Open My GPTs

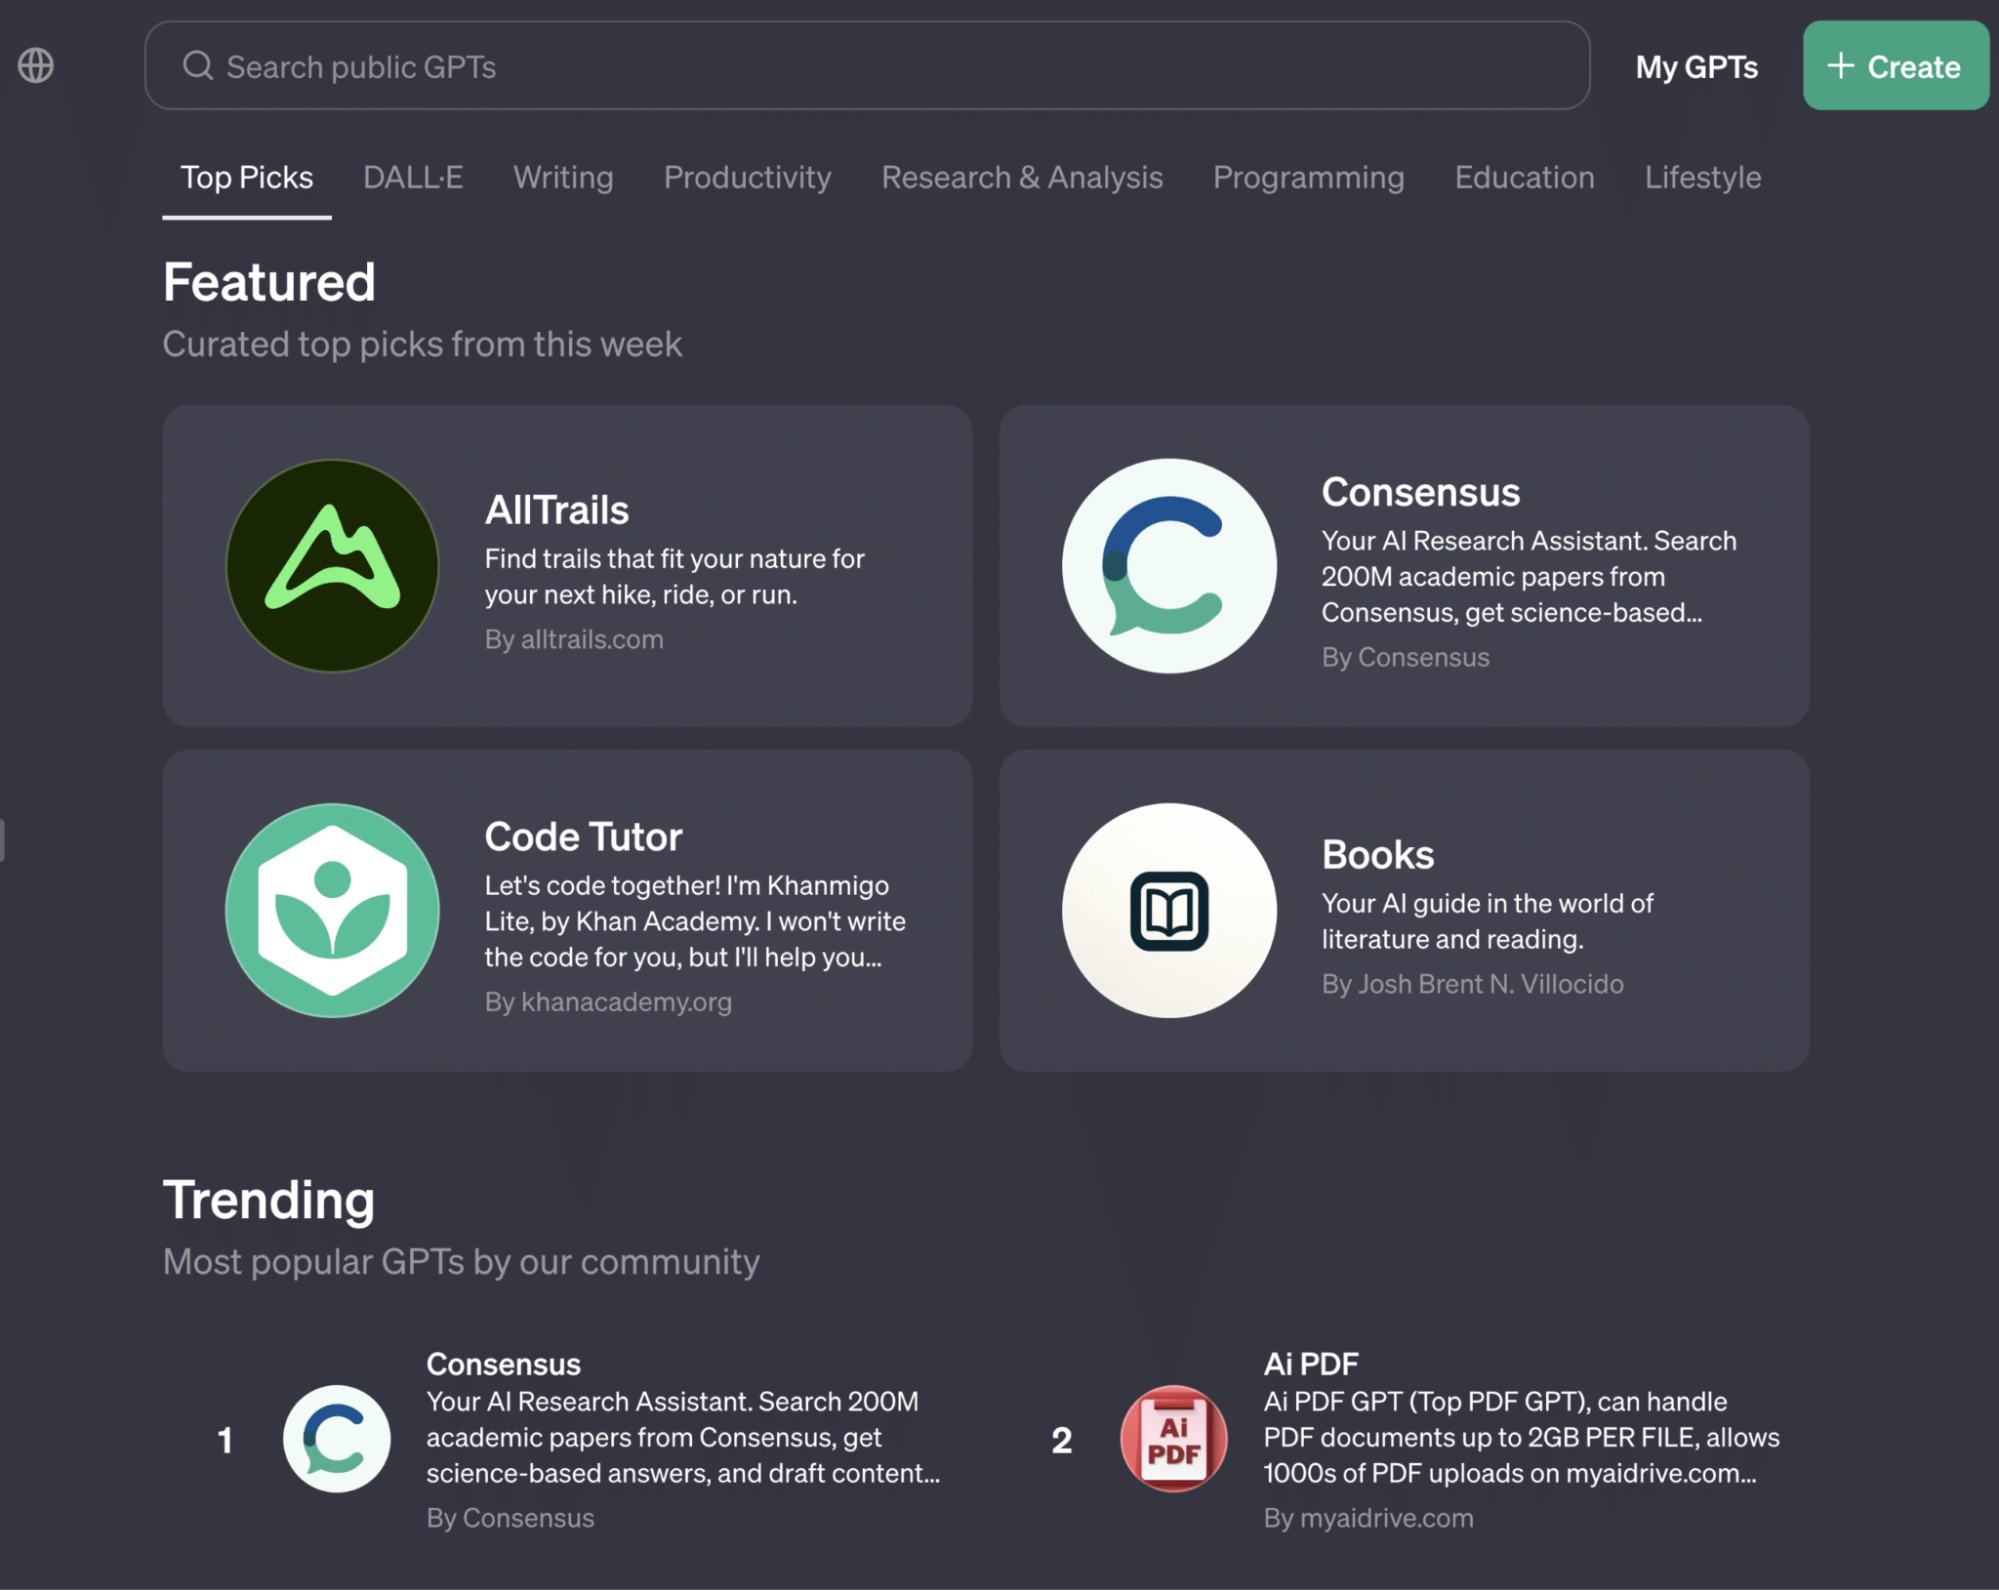[1697, 67]
